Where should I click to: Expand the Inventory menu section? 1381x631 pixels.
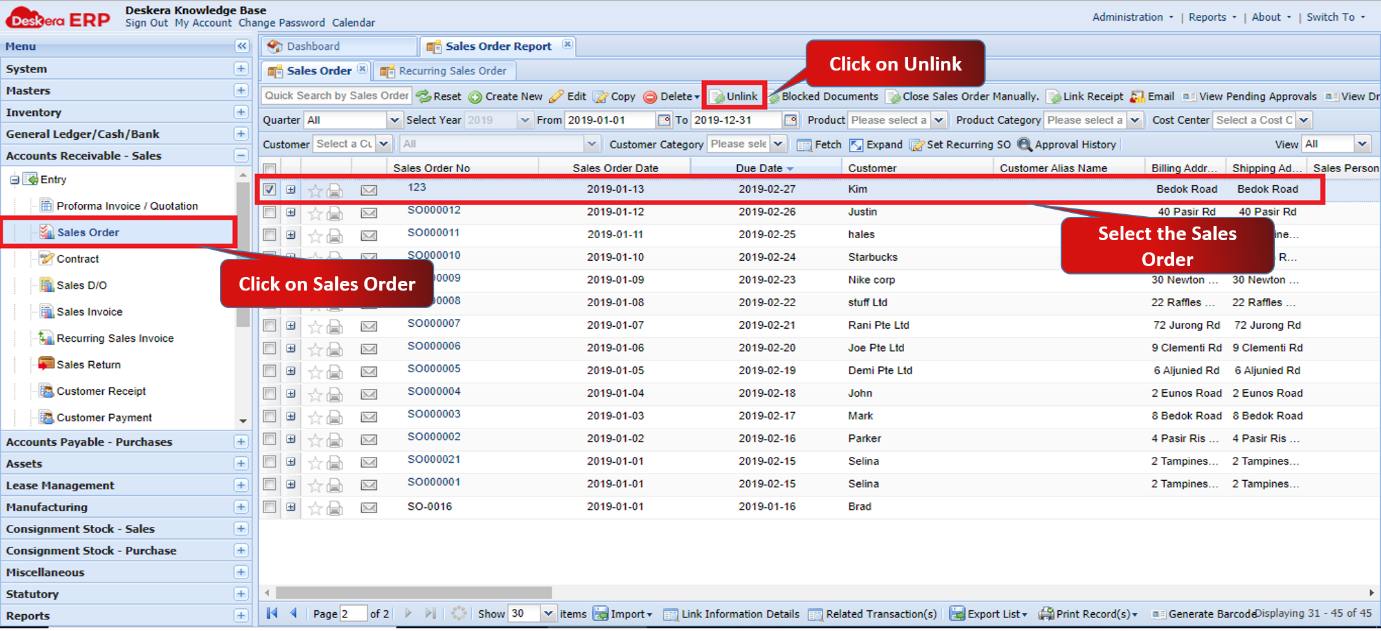(241, 112)
